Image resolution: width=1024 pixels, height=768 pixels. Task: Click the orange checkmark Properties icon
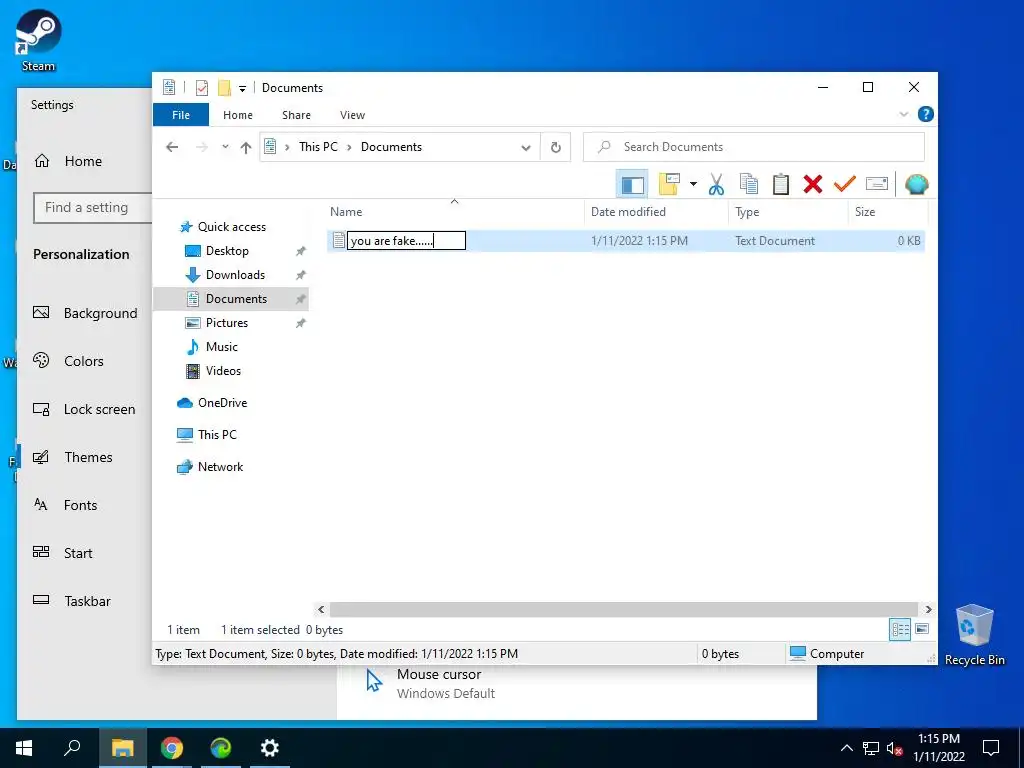844,184
